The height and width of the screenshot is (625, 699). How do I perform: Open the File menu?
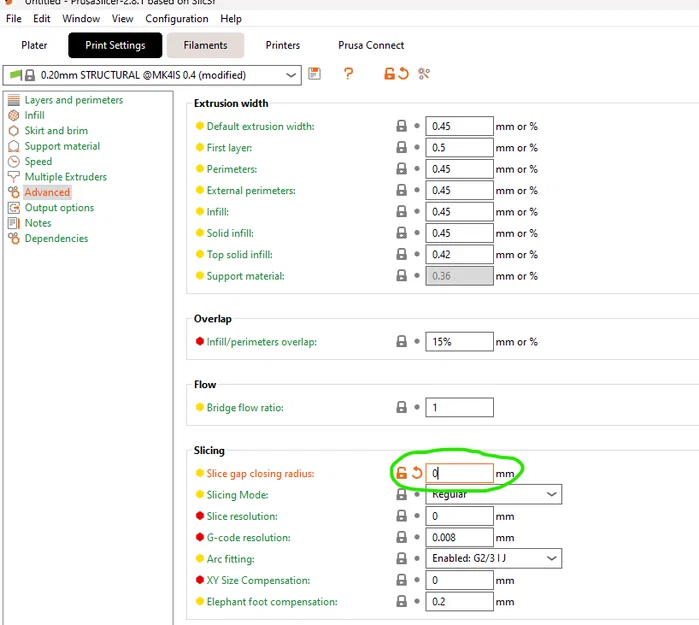[13, 19]
